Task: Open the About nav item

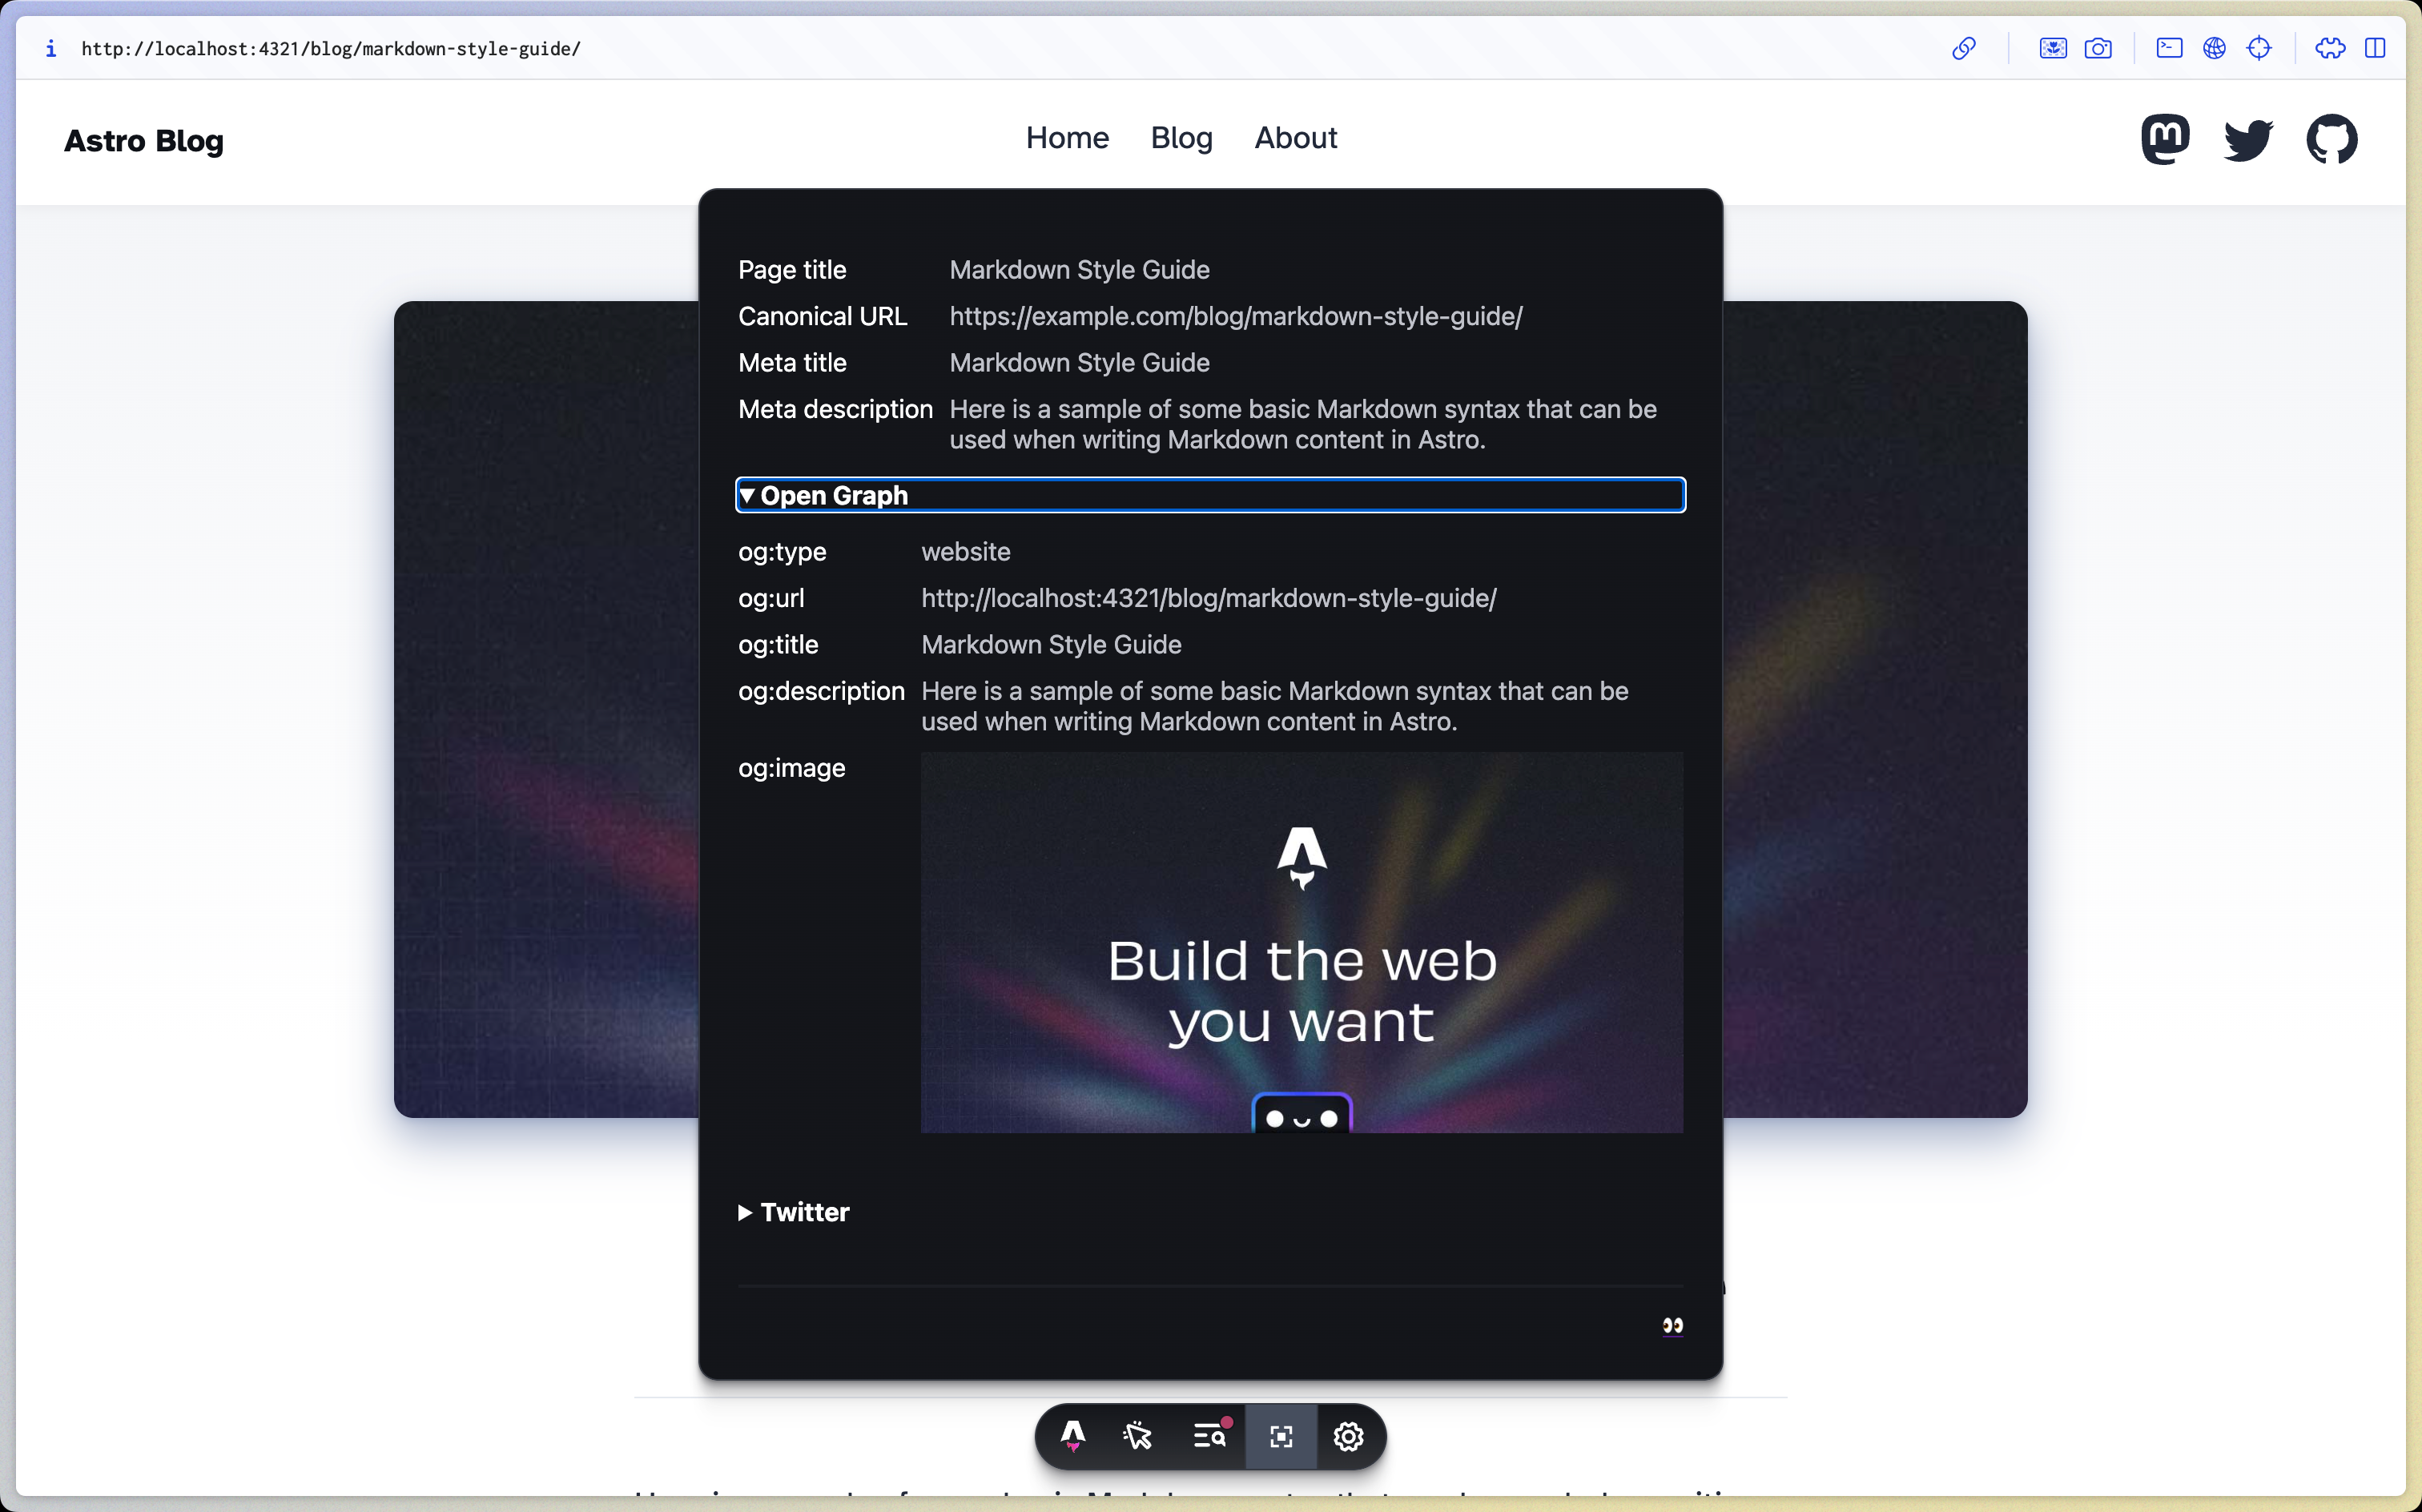Action: pos(1295,138)
